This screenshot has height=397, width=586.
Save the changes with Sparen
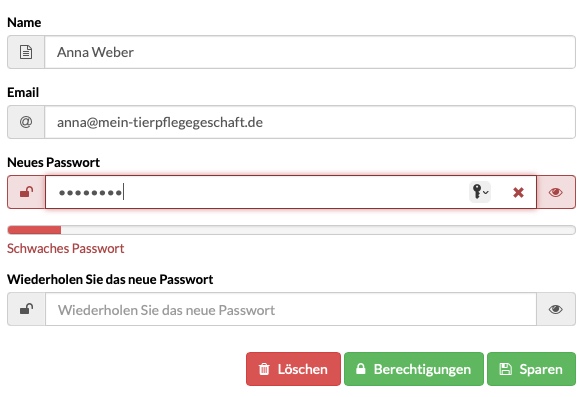coord(531,369)
